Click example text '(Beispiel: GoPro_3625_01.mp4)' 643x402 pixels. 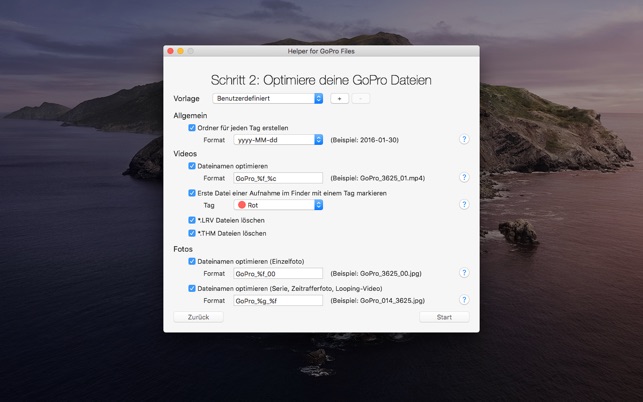click(x=378, y=178)
